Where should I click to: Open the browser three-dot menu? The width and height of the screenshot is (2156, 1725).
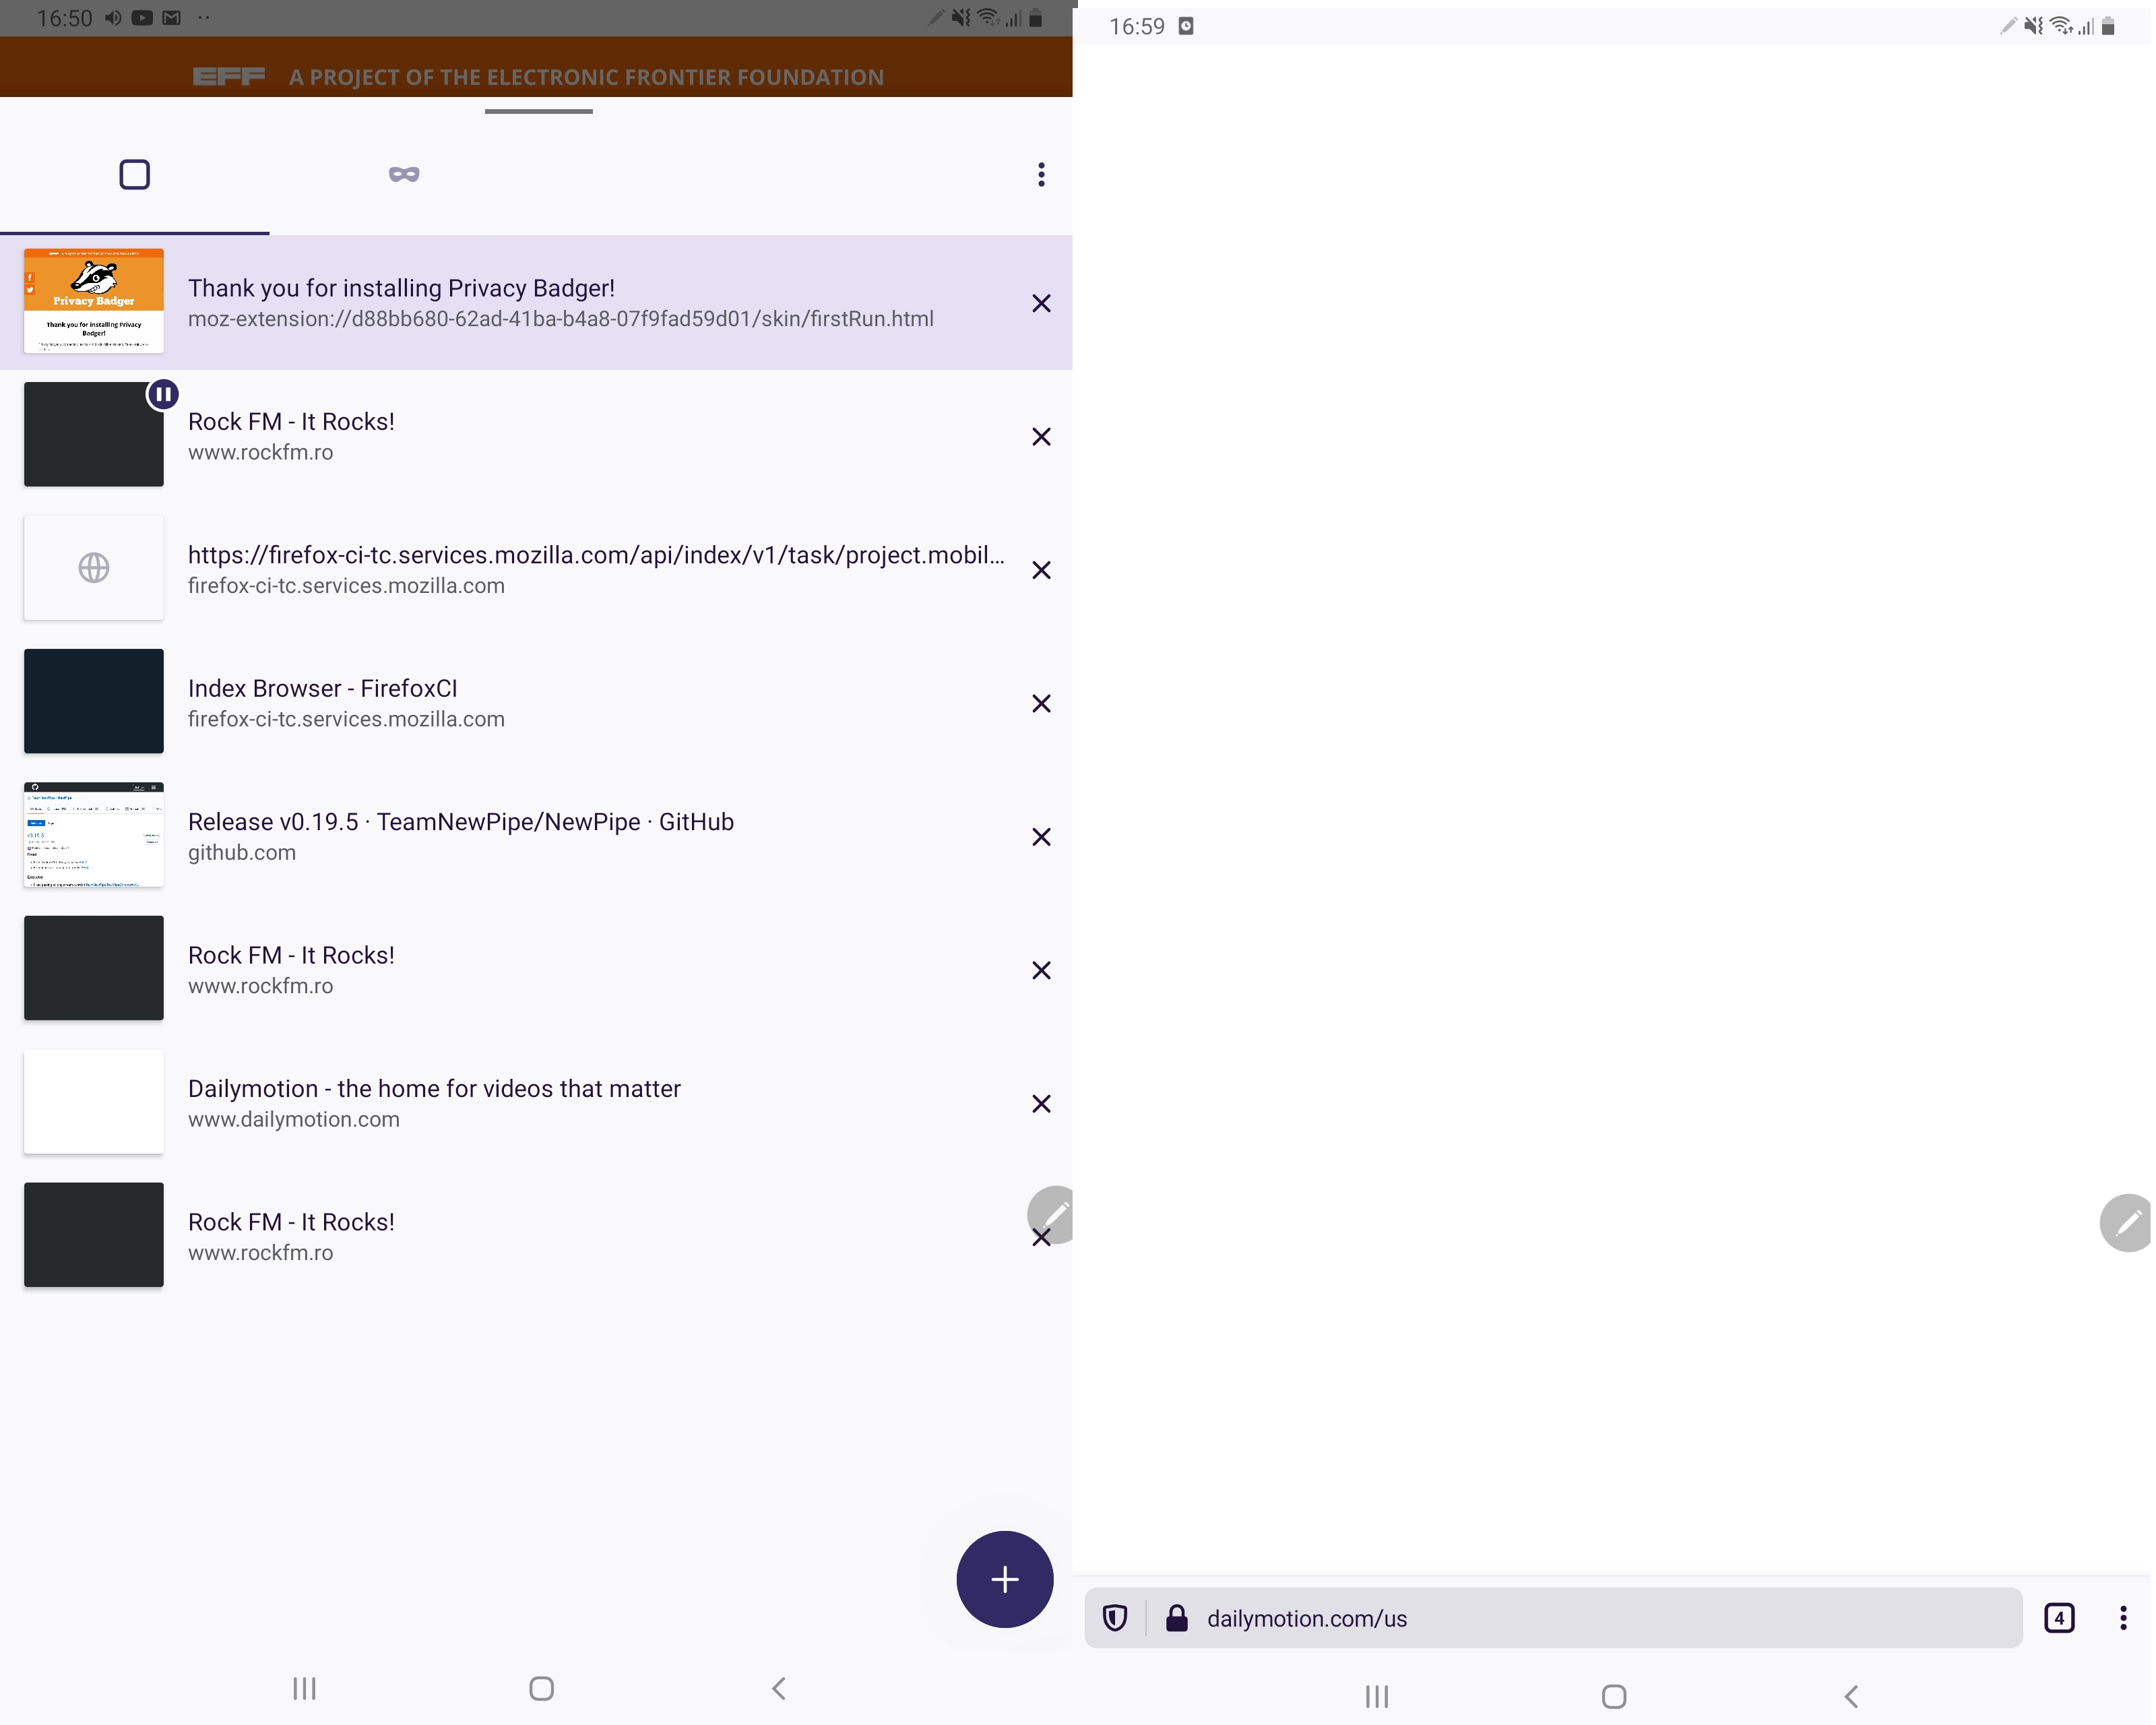pyautogui.click(x=2123, y=1618)
